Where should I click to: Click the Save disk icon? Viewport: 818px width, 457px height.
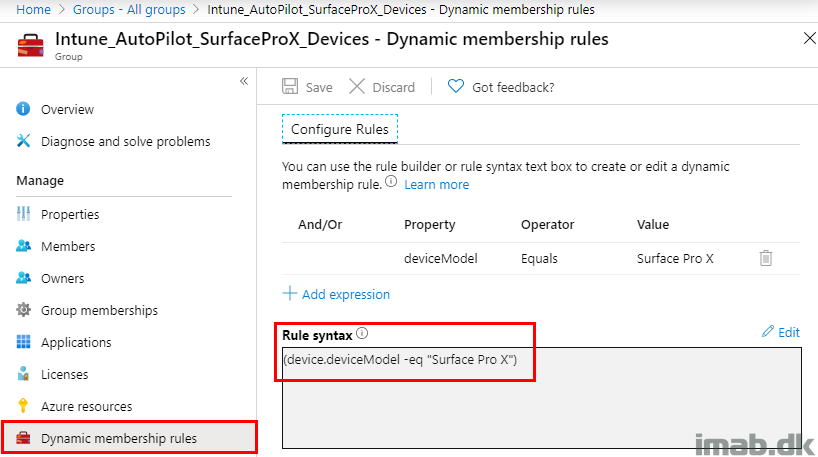click(290, 86)
